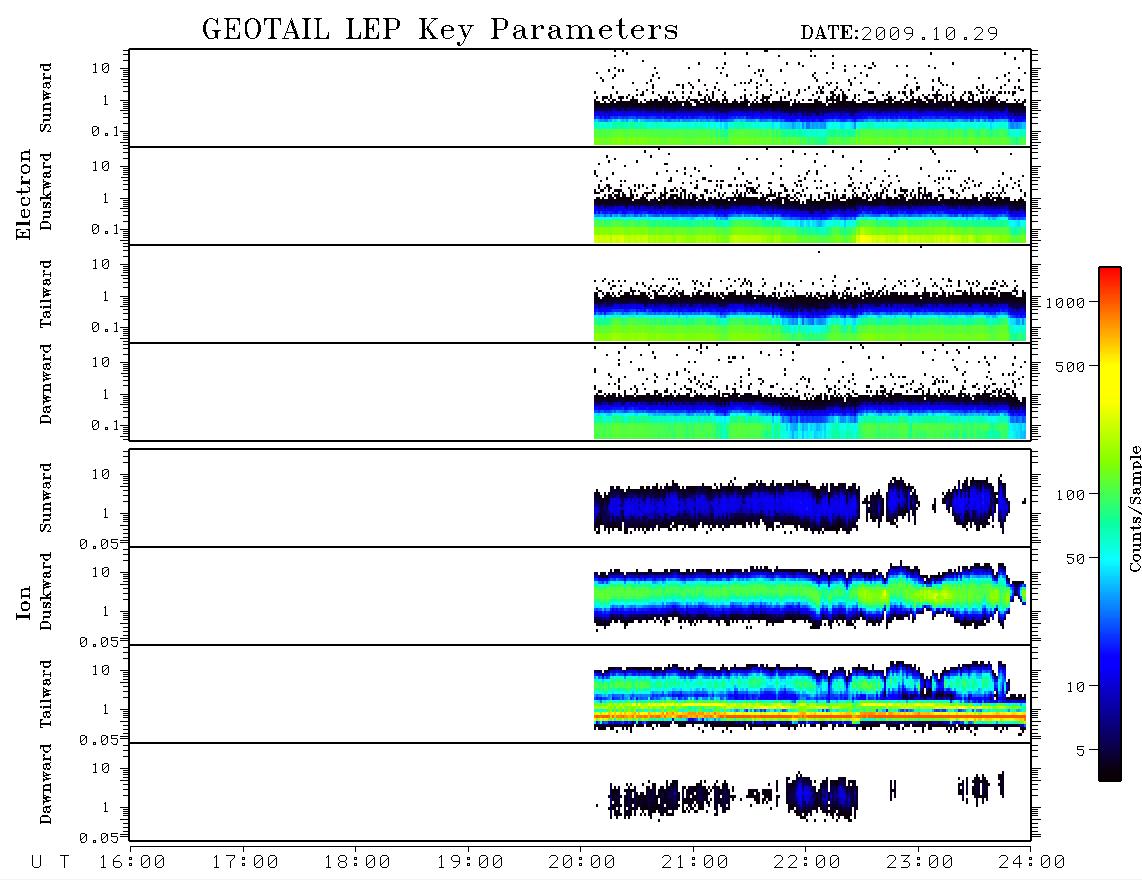Click the "Electron" group axis label
Screen dimensions: 1142x880
tap(24, 195)
